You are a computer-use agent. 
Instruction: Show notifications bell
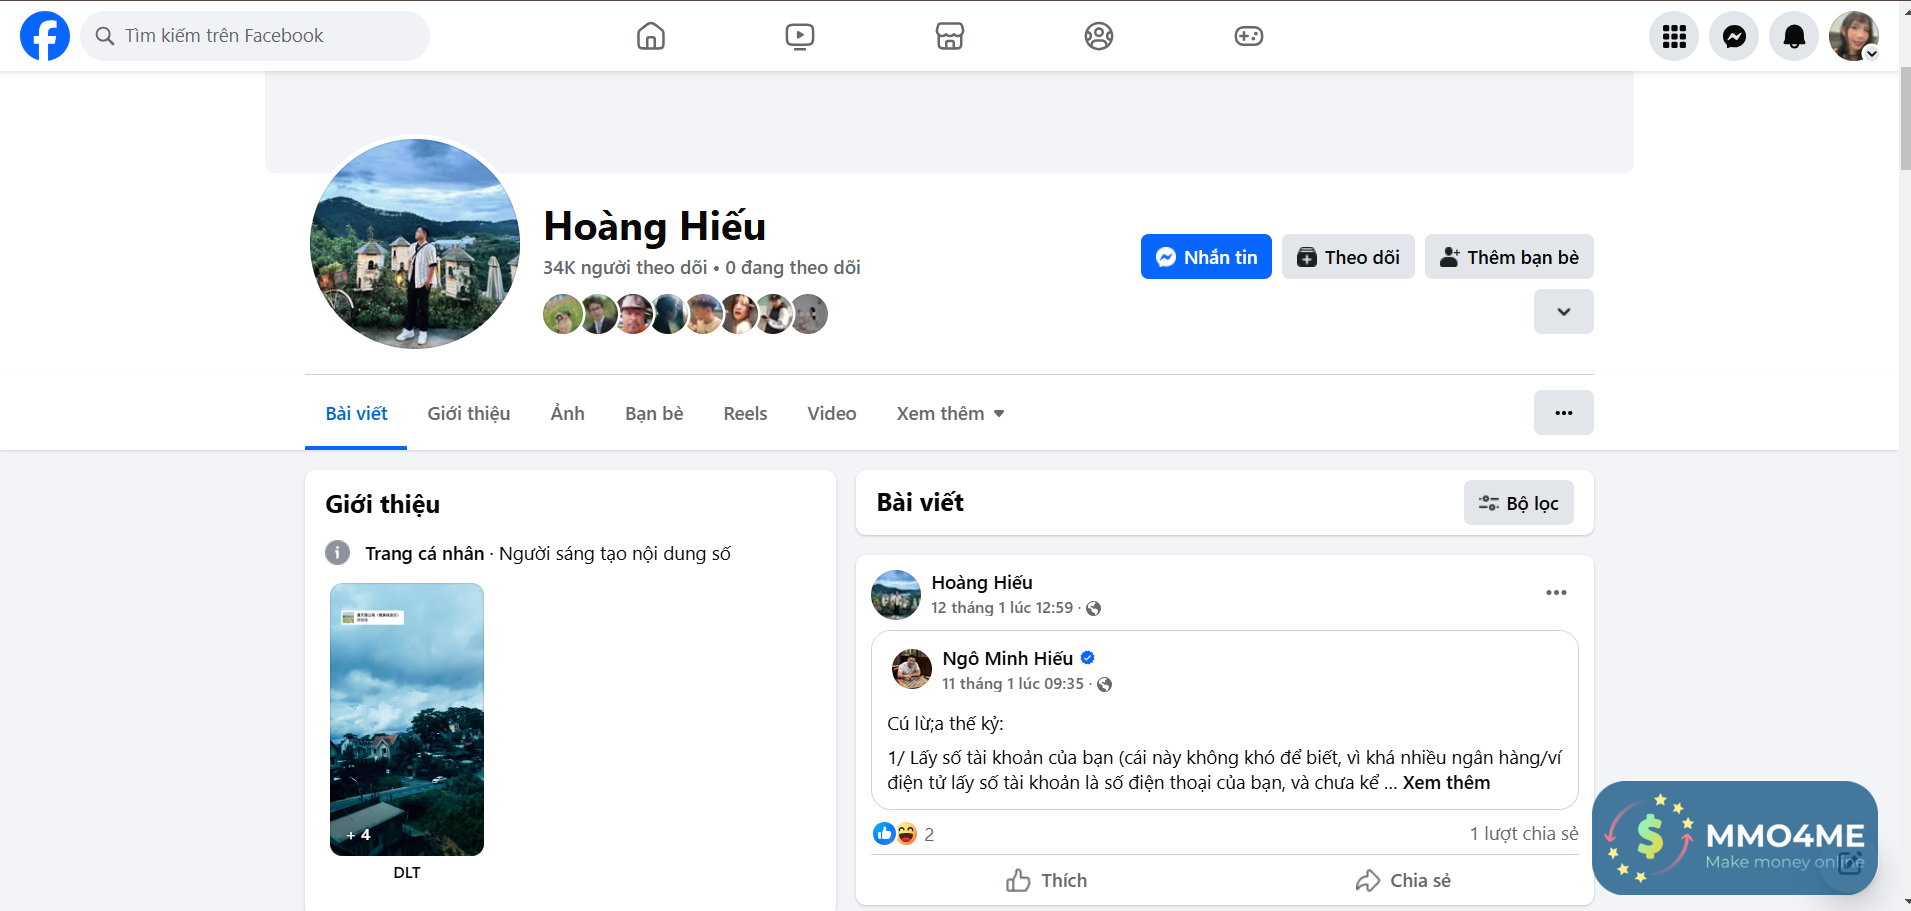coord(1794,36)
